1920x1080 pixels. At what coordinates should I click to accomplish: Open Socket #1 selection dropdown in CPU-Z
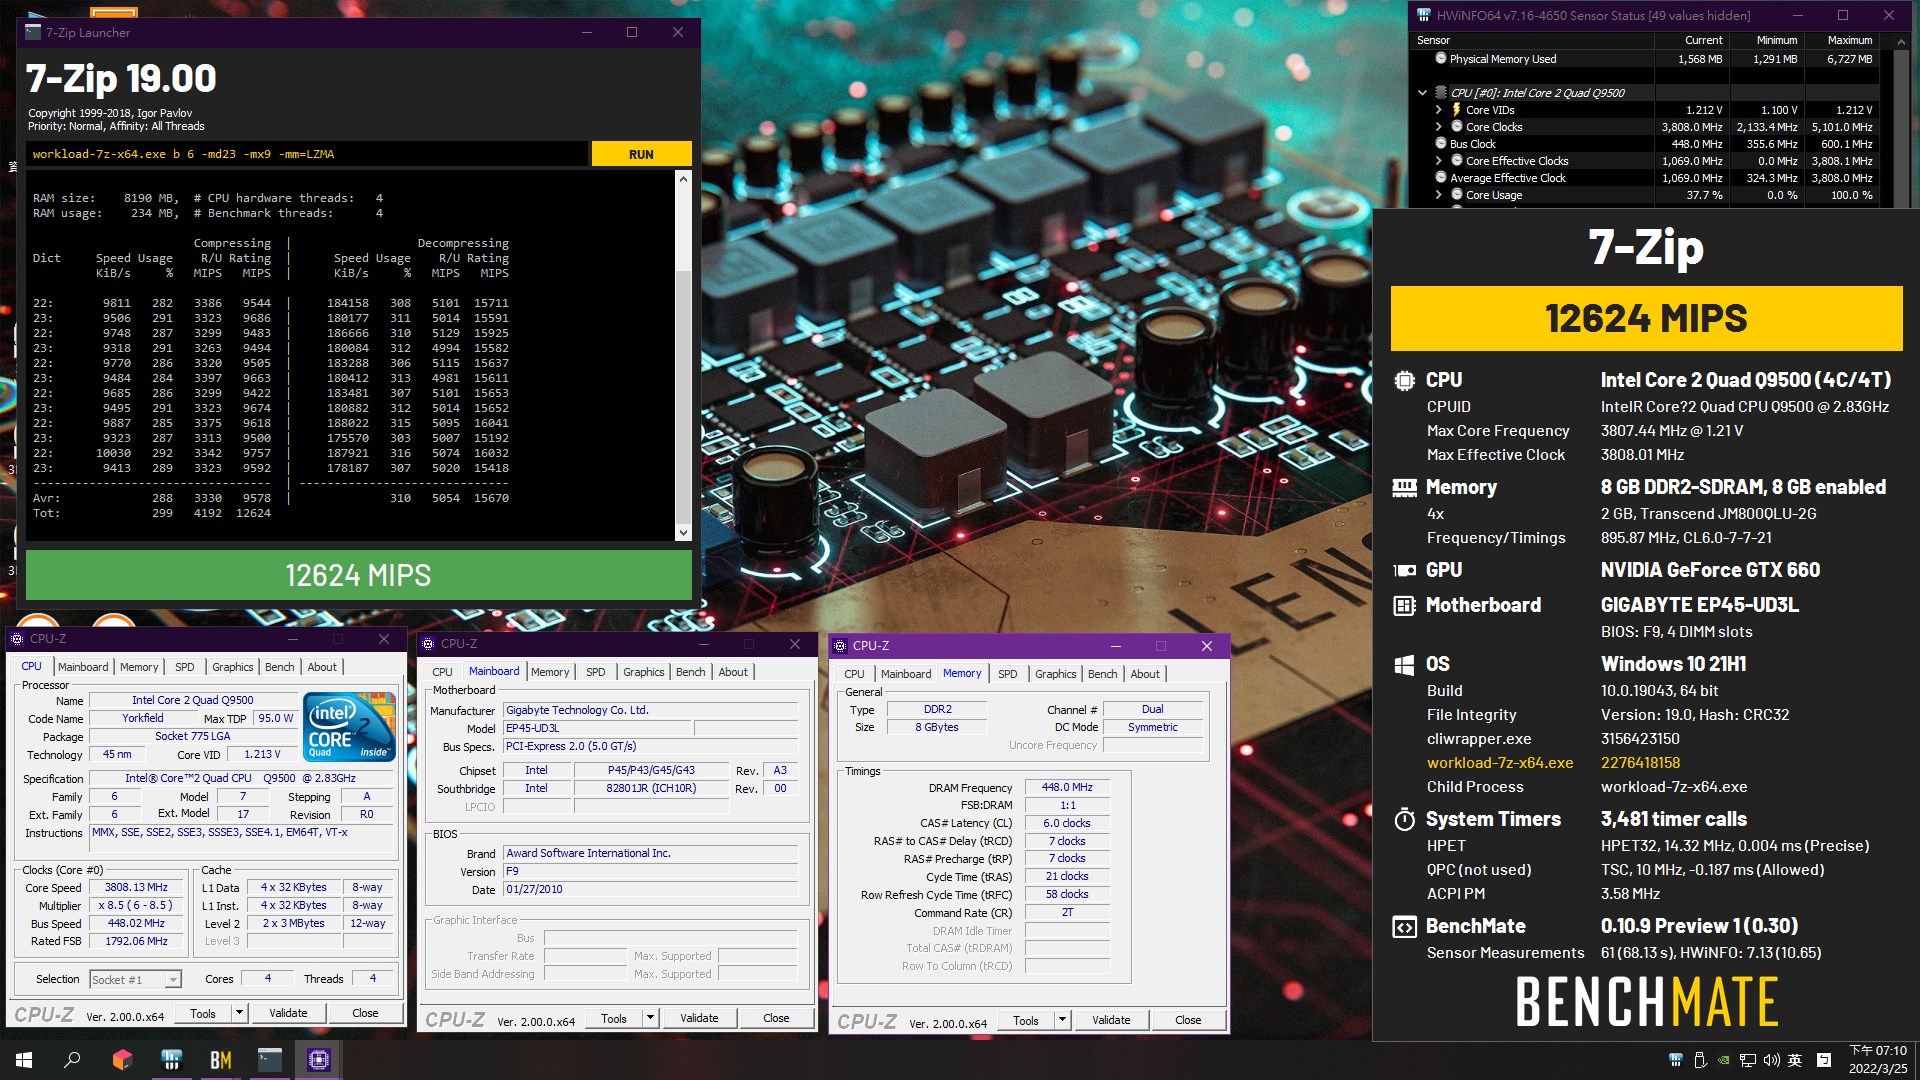tap(173, 980)
